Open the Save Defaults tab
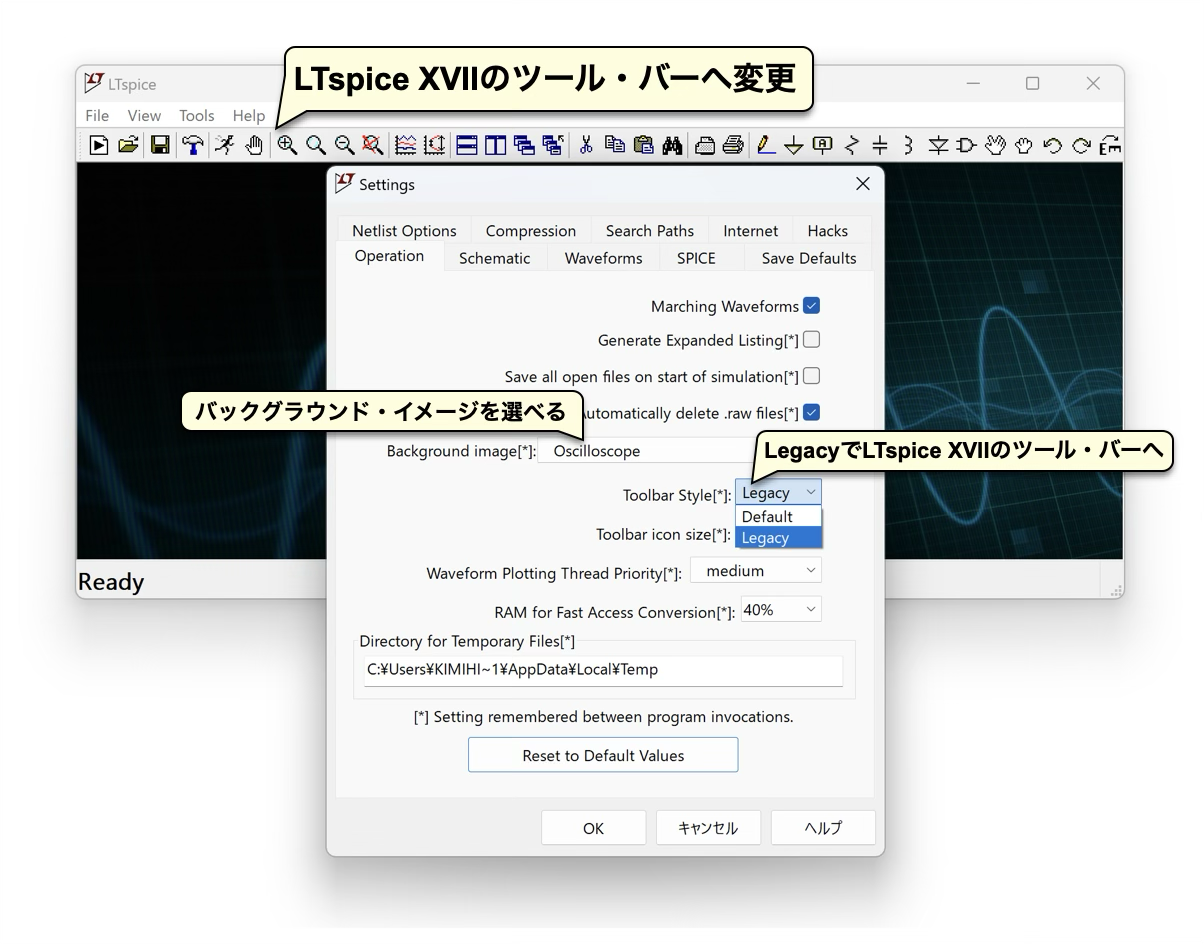Viewport: 1204px width, 944px height. pos(809,258)
